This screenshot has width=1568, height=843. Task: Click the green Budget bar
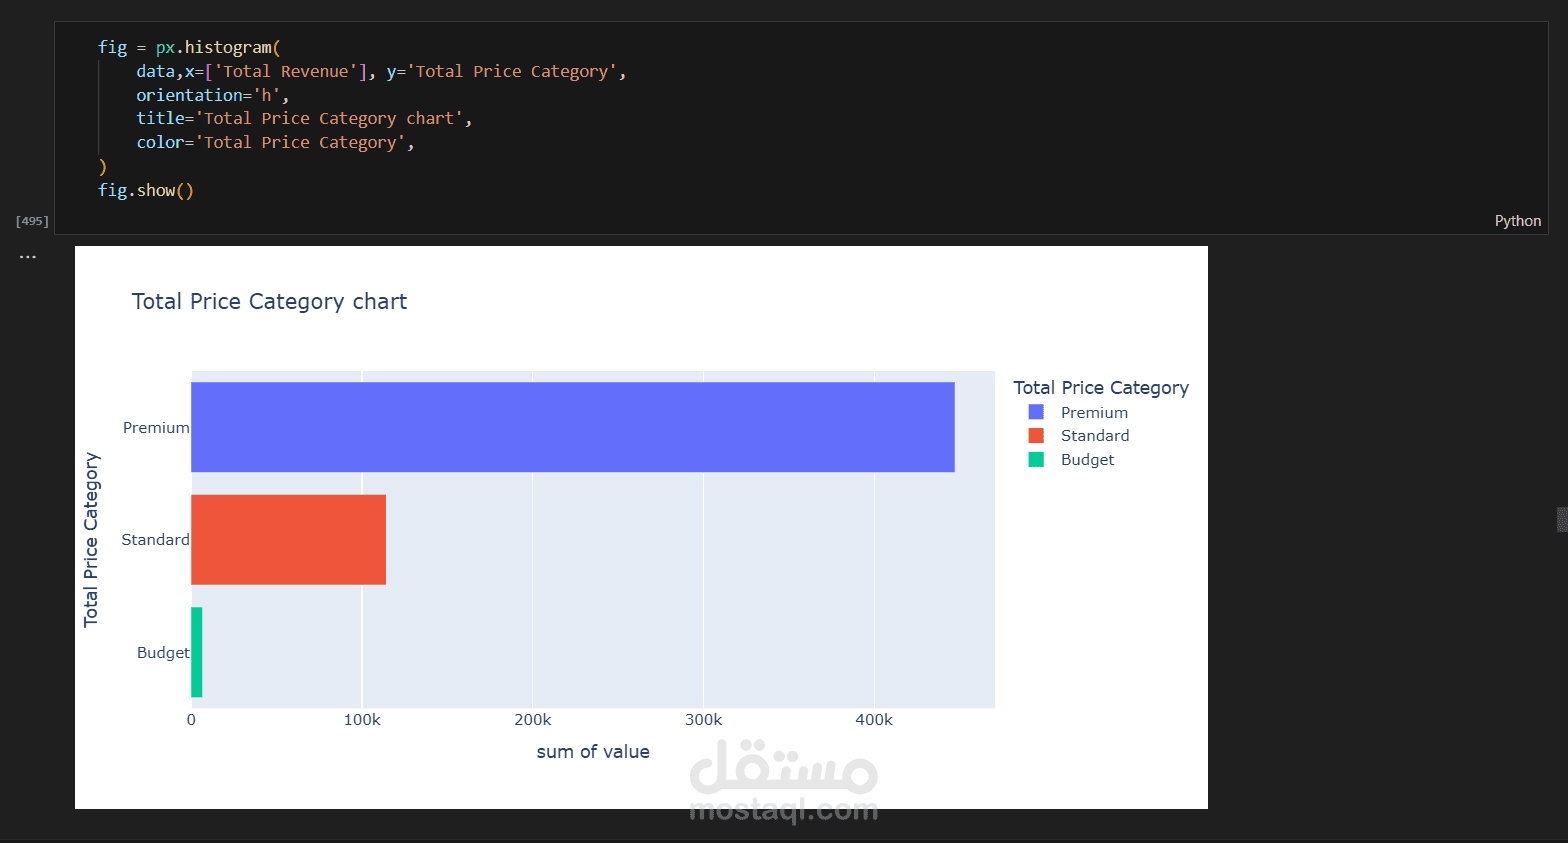tap(197, 652)
